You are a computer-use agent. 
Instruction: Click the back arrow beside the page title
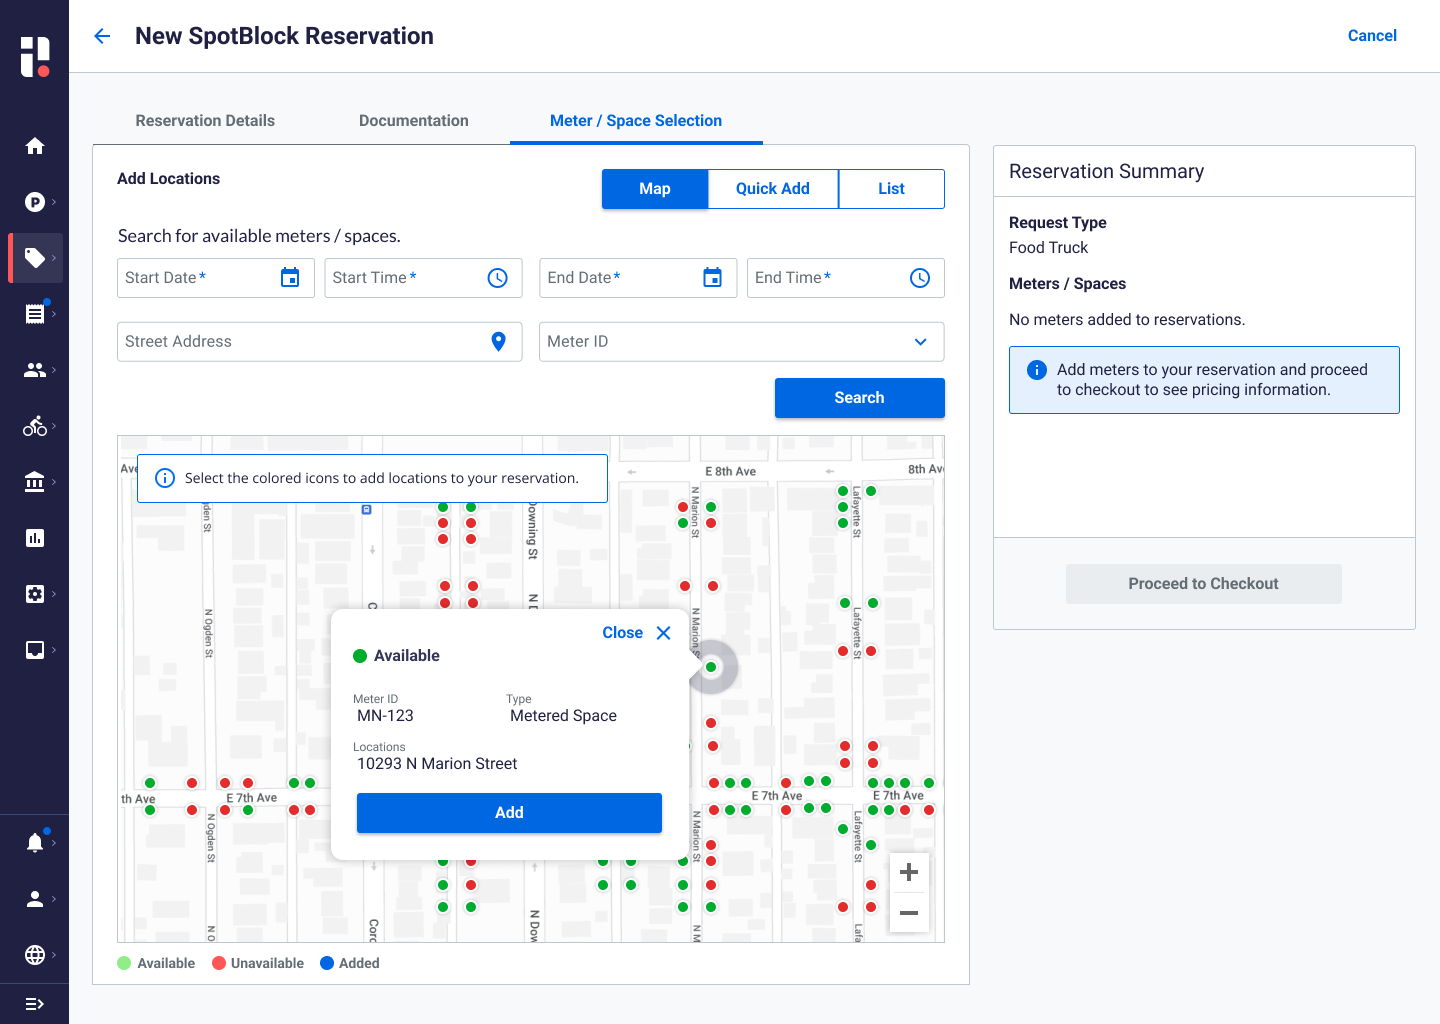pyautogui.click(x=102, y=37)
